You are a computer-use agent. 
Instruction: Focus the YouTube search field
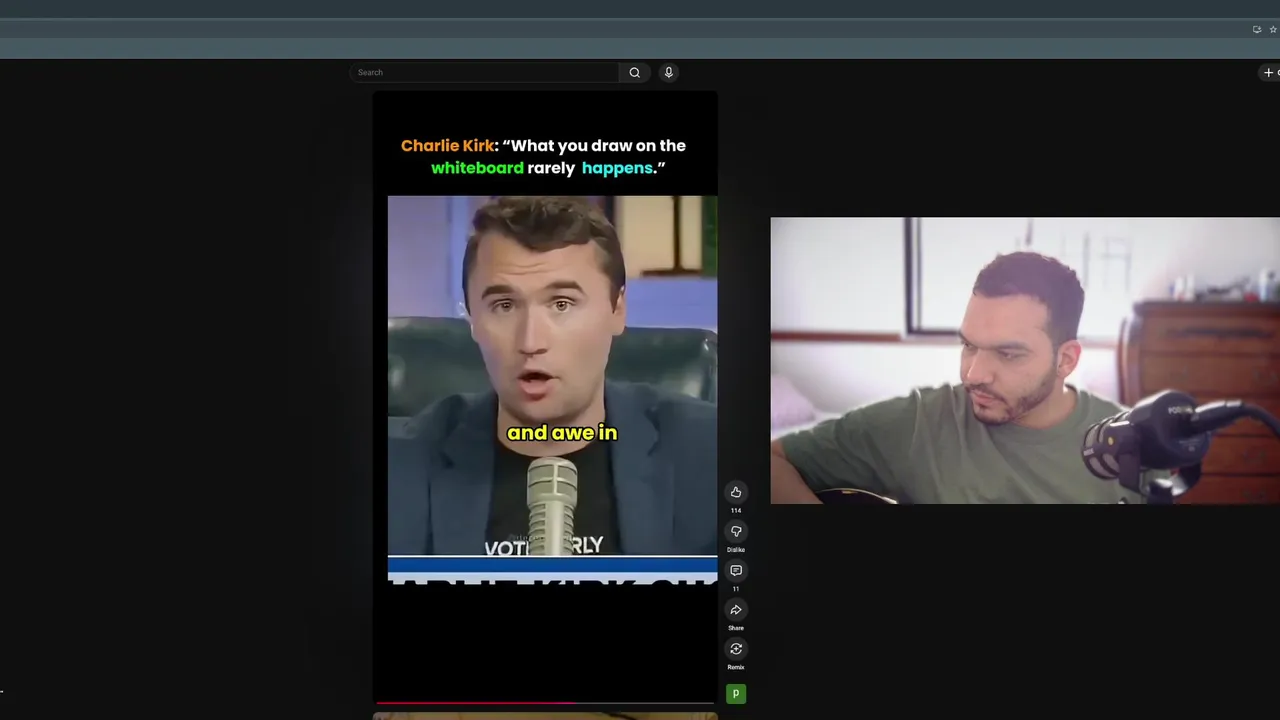(485, 72)
